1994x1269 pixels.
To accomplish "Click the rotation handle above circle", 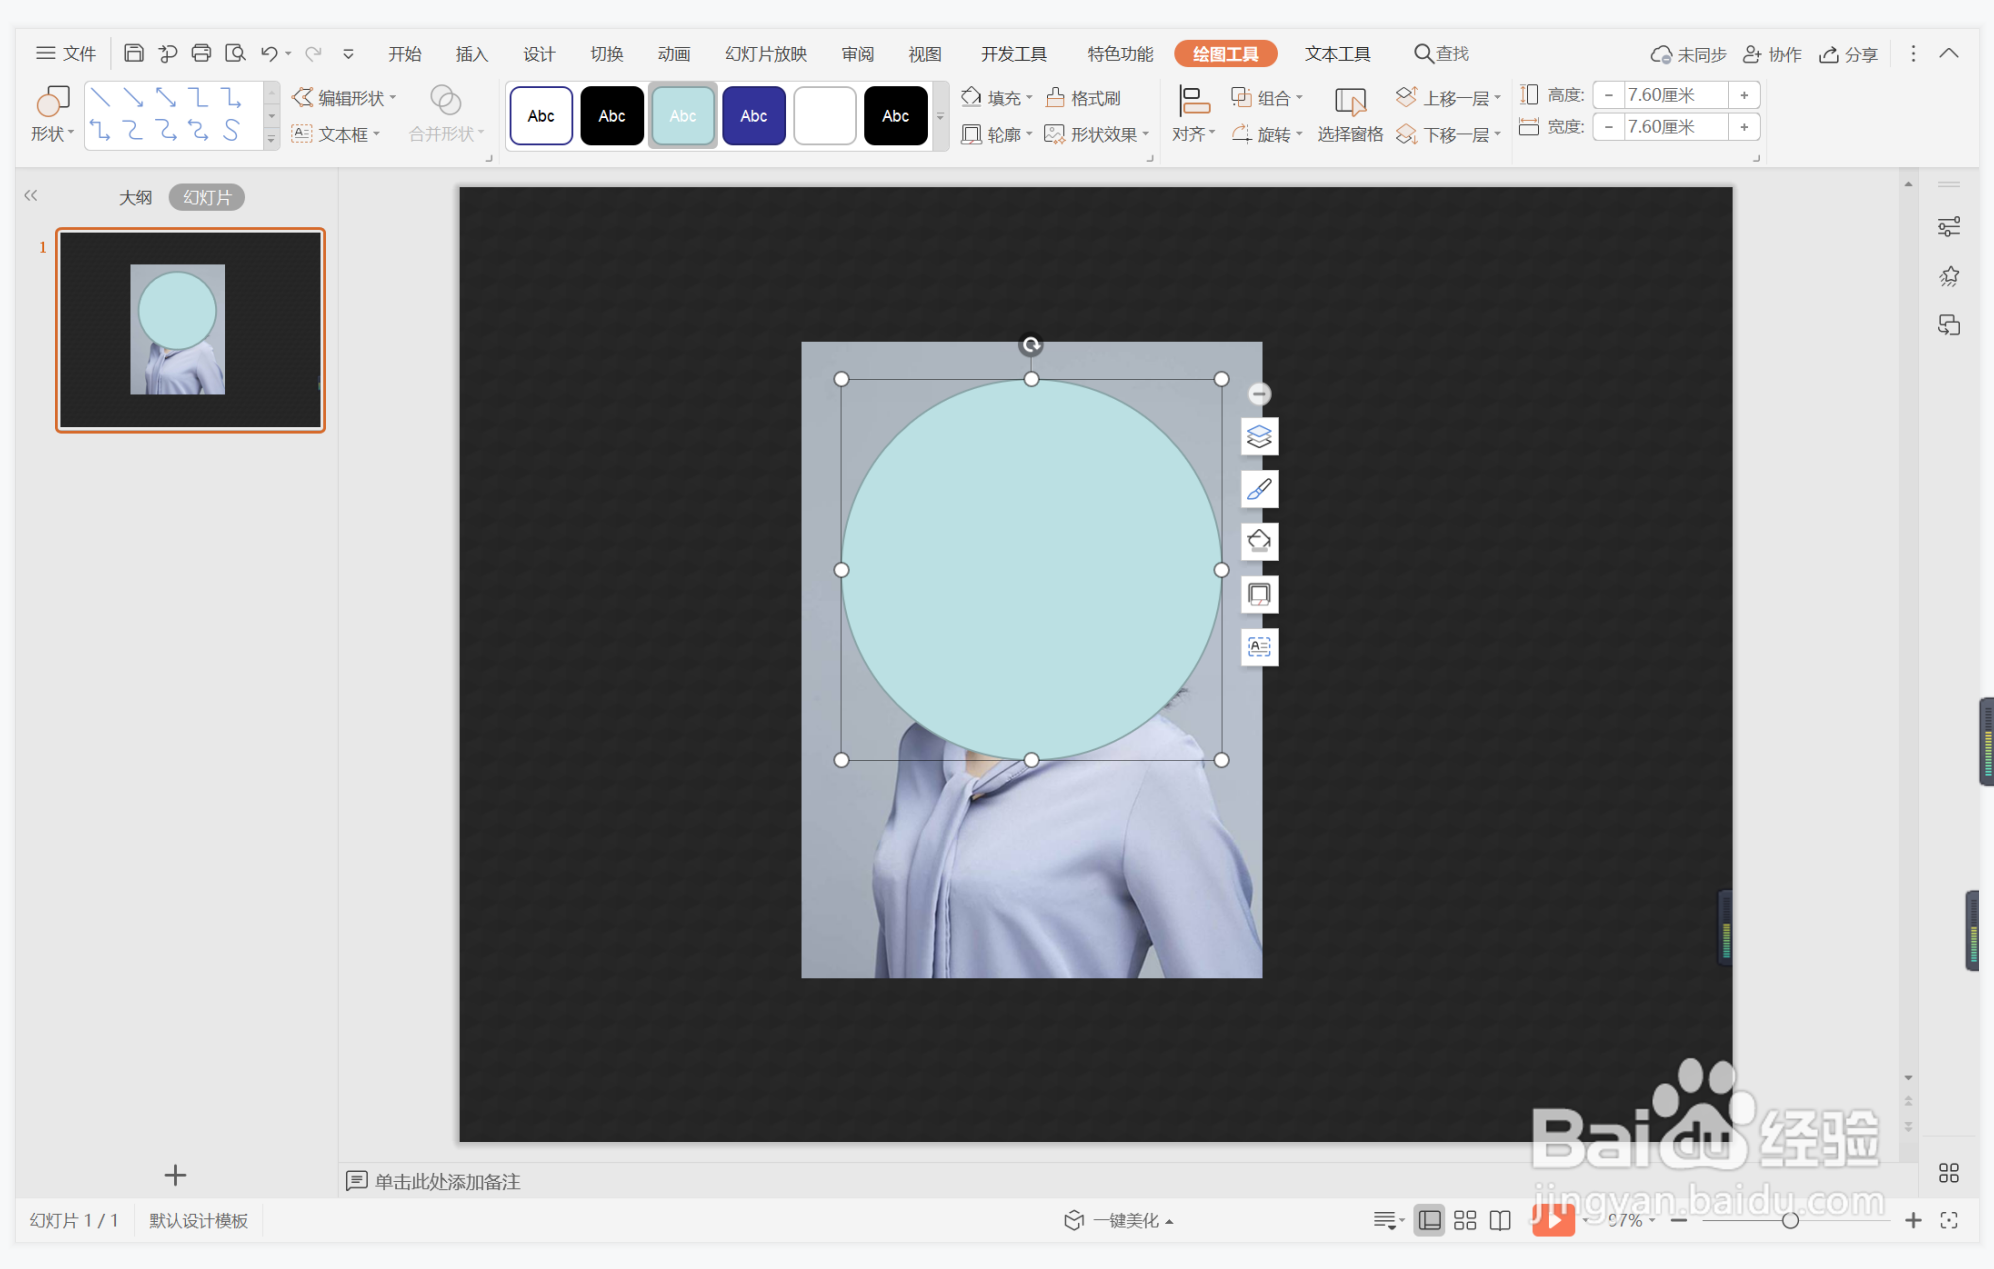I will coord(1031,345).
